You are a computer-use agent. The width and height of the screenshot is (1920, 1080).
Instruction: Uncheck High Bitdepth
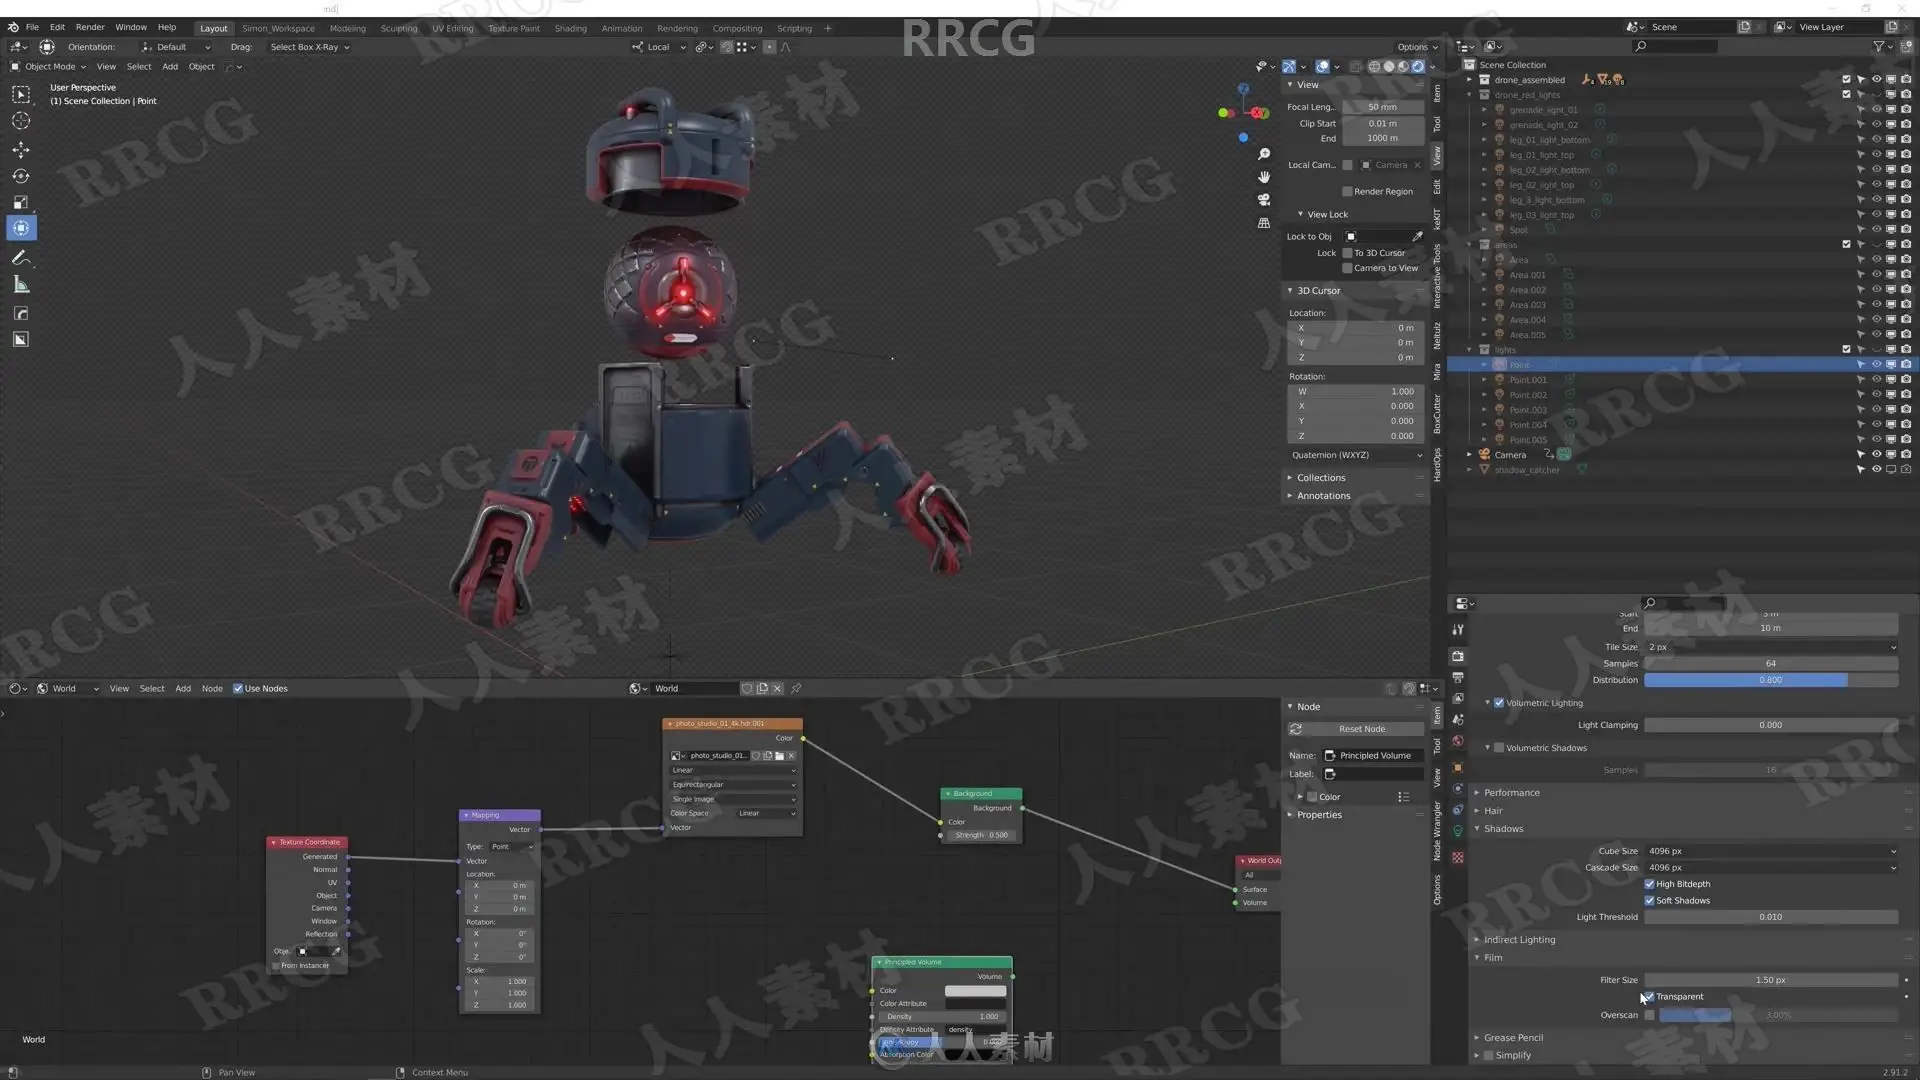pos(1649,884)
